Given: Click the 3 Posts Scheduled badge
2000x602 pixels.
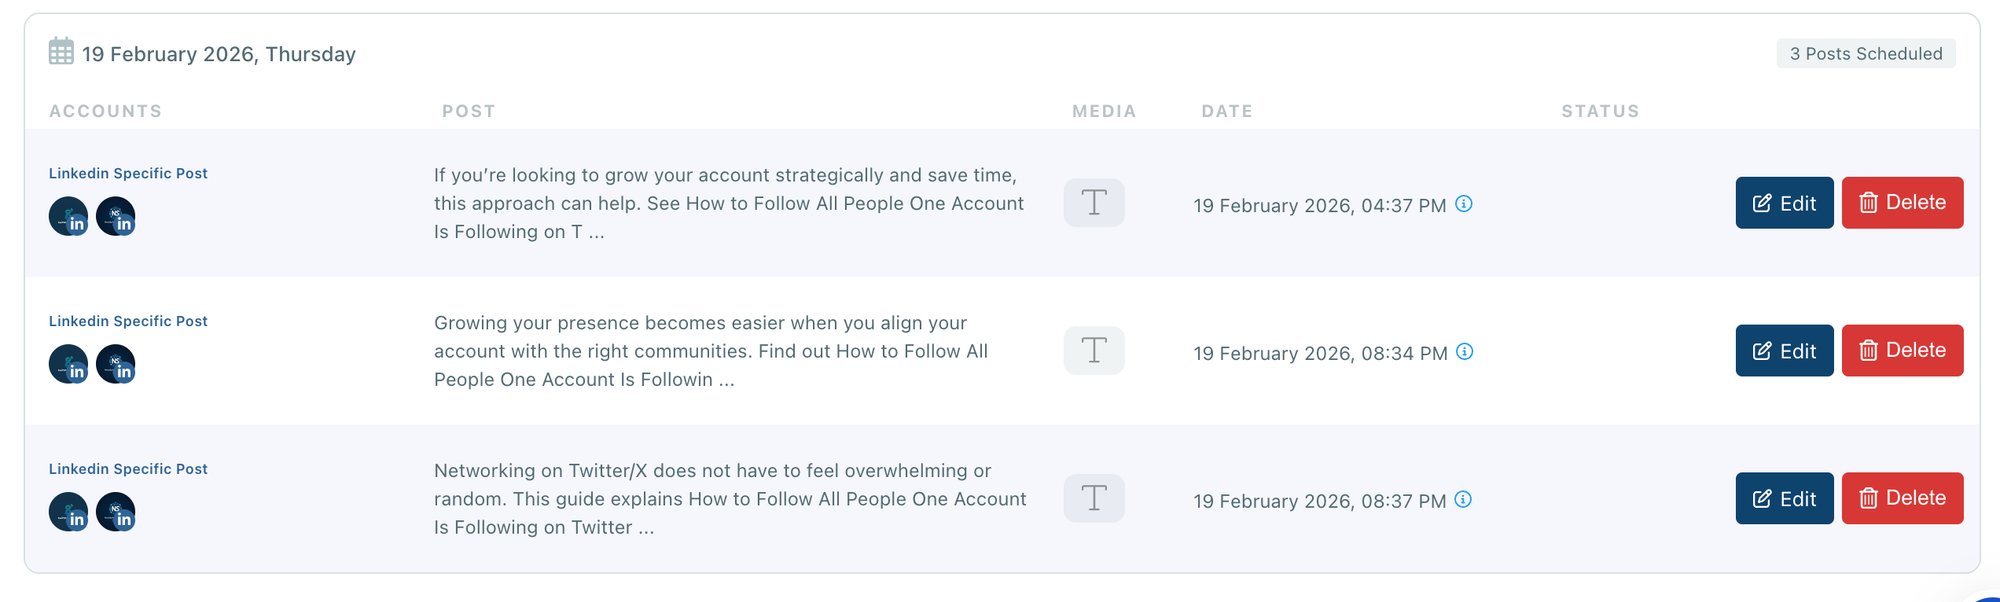Looking at the screenshot, I should tap(1865, 54).
